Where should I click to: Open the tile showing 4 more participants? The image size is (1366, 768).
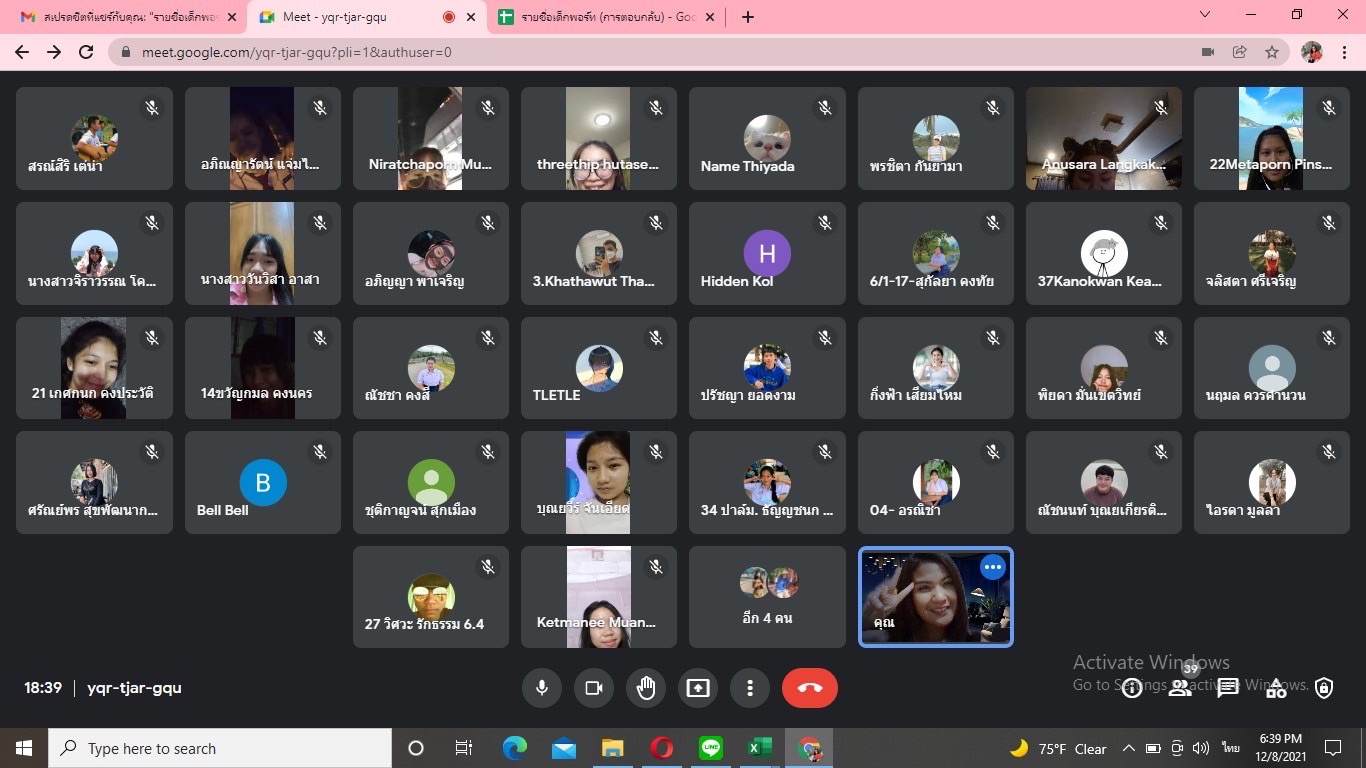tap(767, 597)
